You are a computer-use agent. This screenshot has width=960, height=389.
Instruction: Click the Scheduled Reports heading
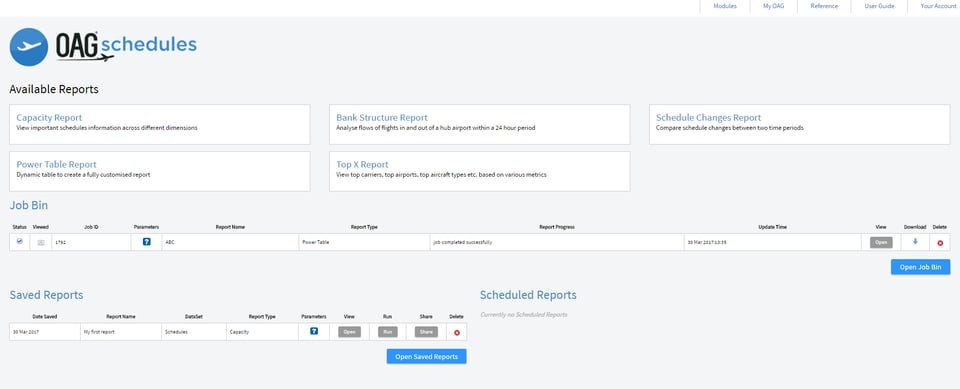(x=528, y=295)
